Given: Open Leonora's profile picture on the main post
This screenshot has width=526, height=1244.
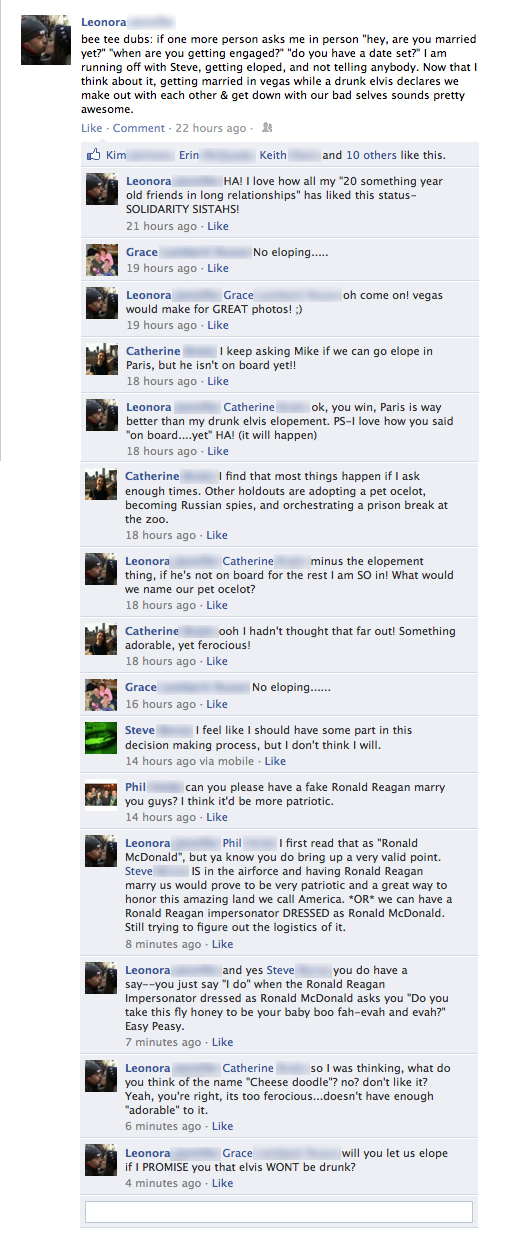Looking at the screenshot, I should pyautogui.click(x=46, y=41).
